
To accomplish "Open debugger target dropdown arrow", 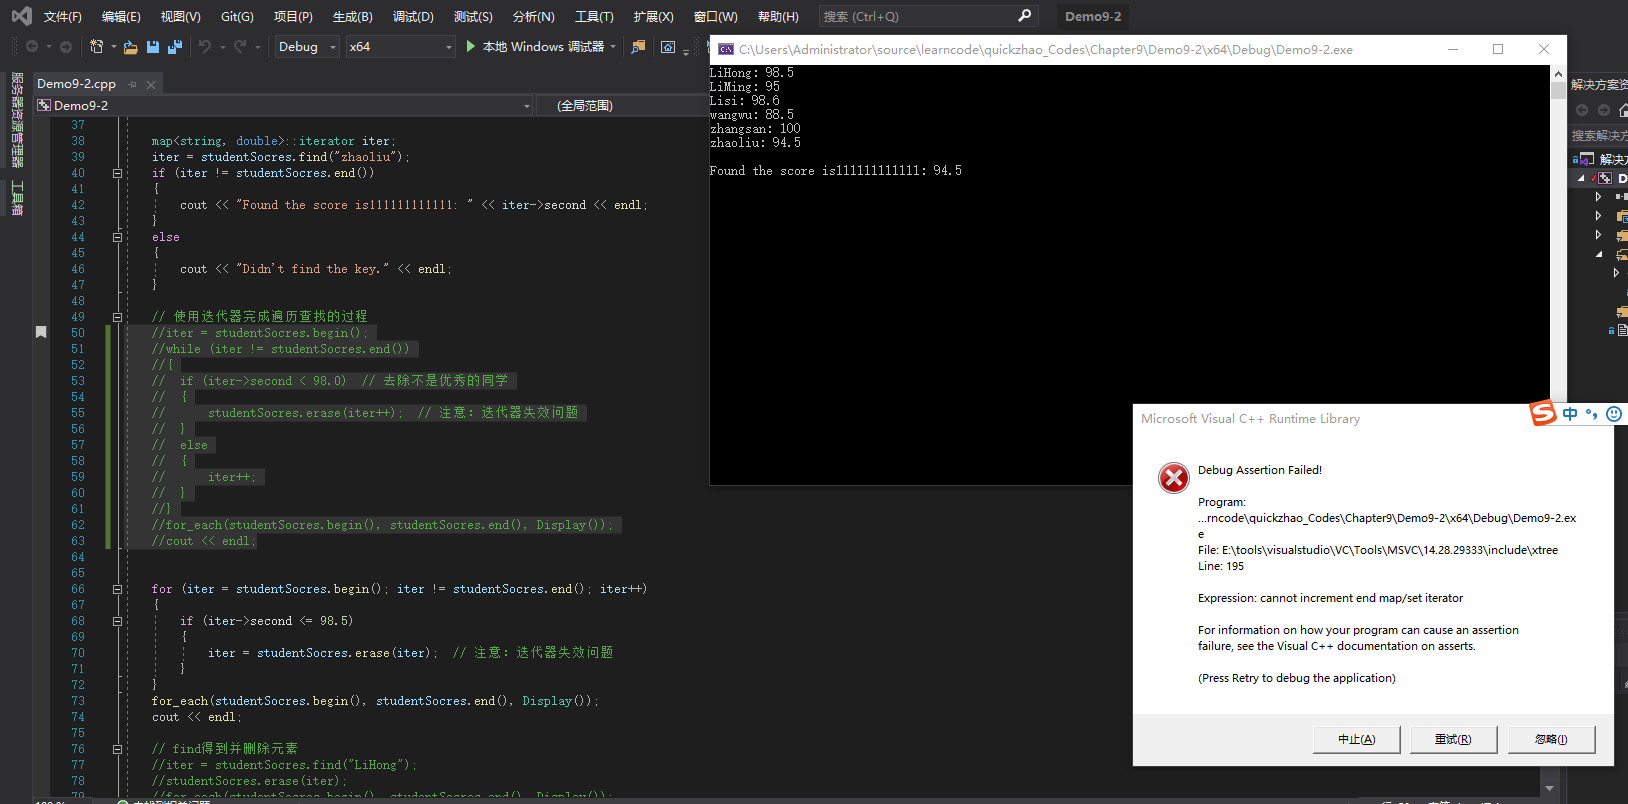I will point(613,46).
